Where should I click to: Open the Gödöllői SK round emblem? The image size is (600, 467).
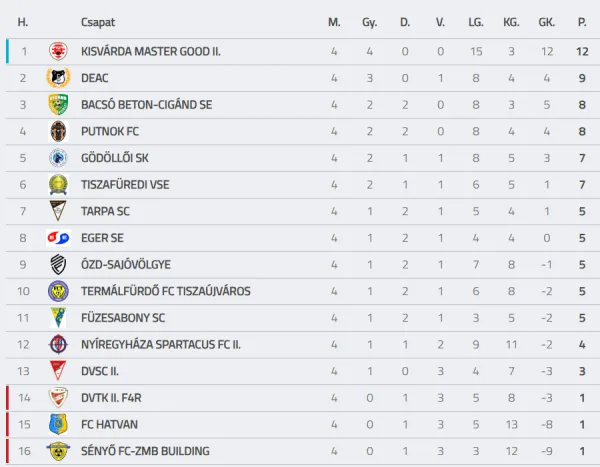point(58,158)
